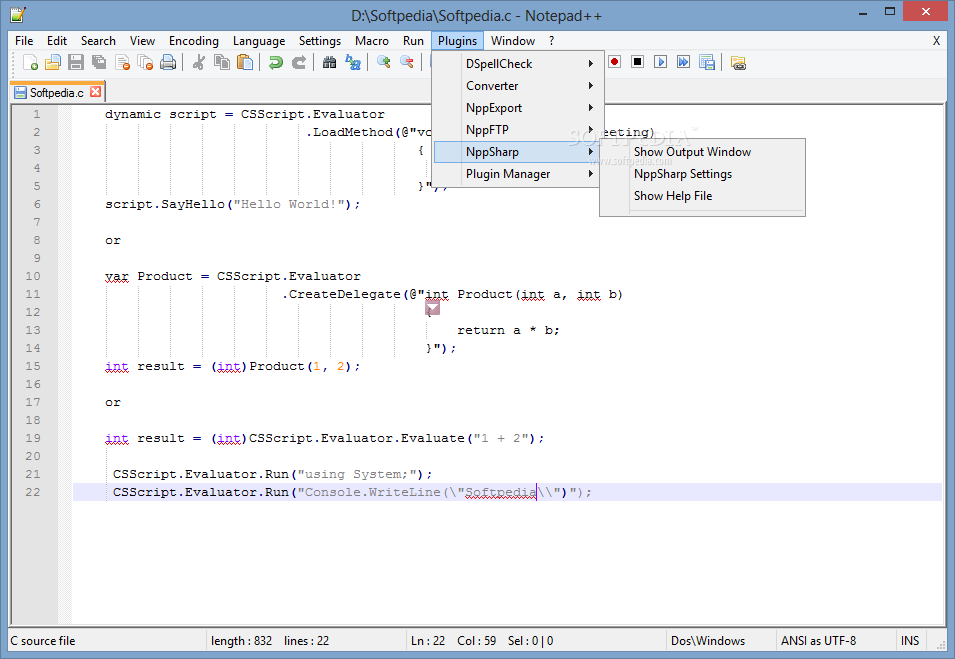Click the Zoom Out magnifier icon
The height and width of the screenshot is (659, 955).
[x=407, y=62]
